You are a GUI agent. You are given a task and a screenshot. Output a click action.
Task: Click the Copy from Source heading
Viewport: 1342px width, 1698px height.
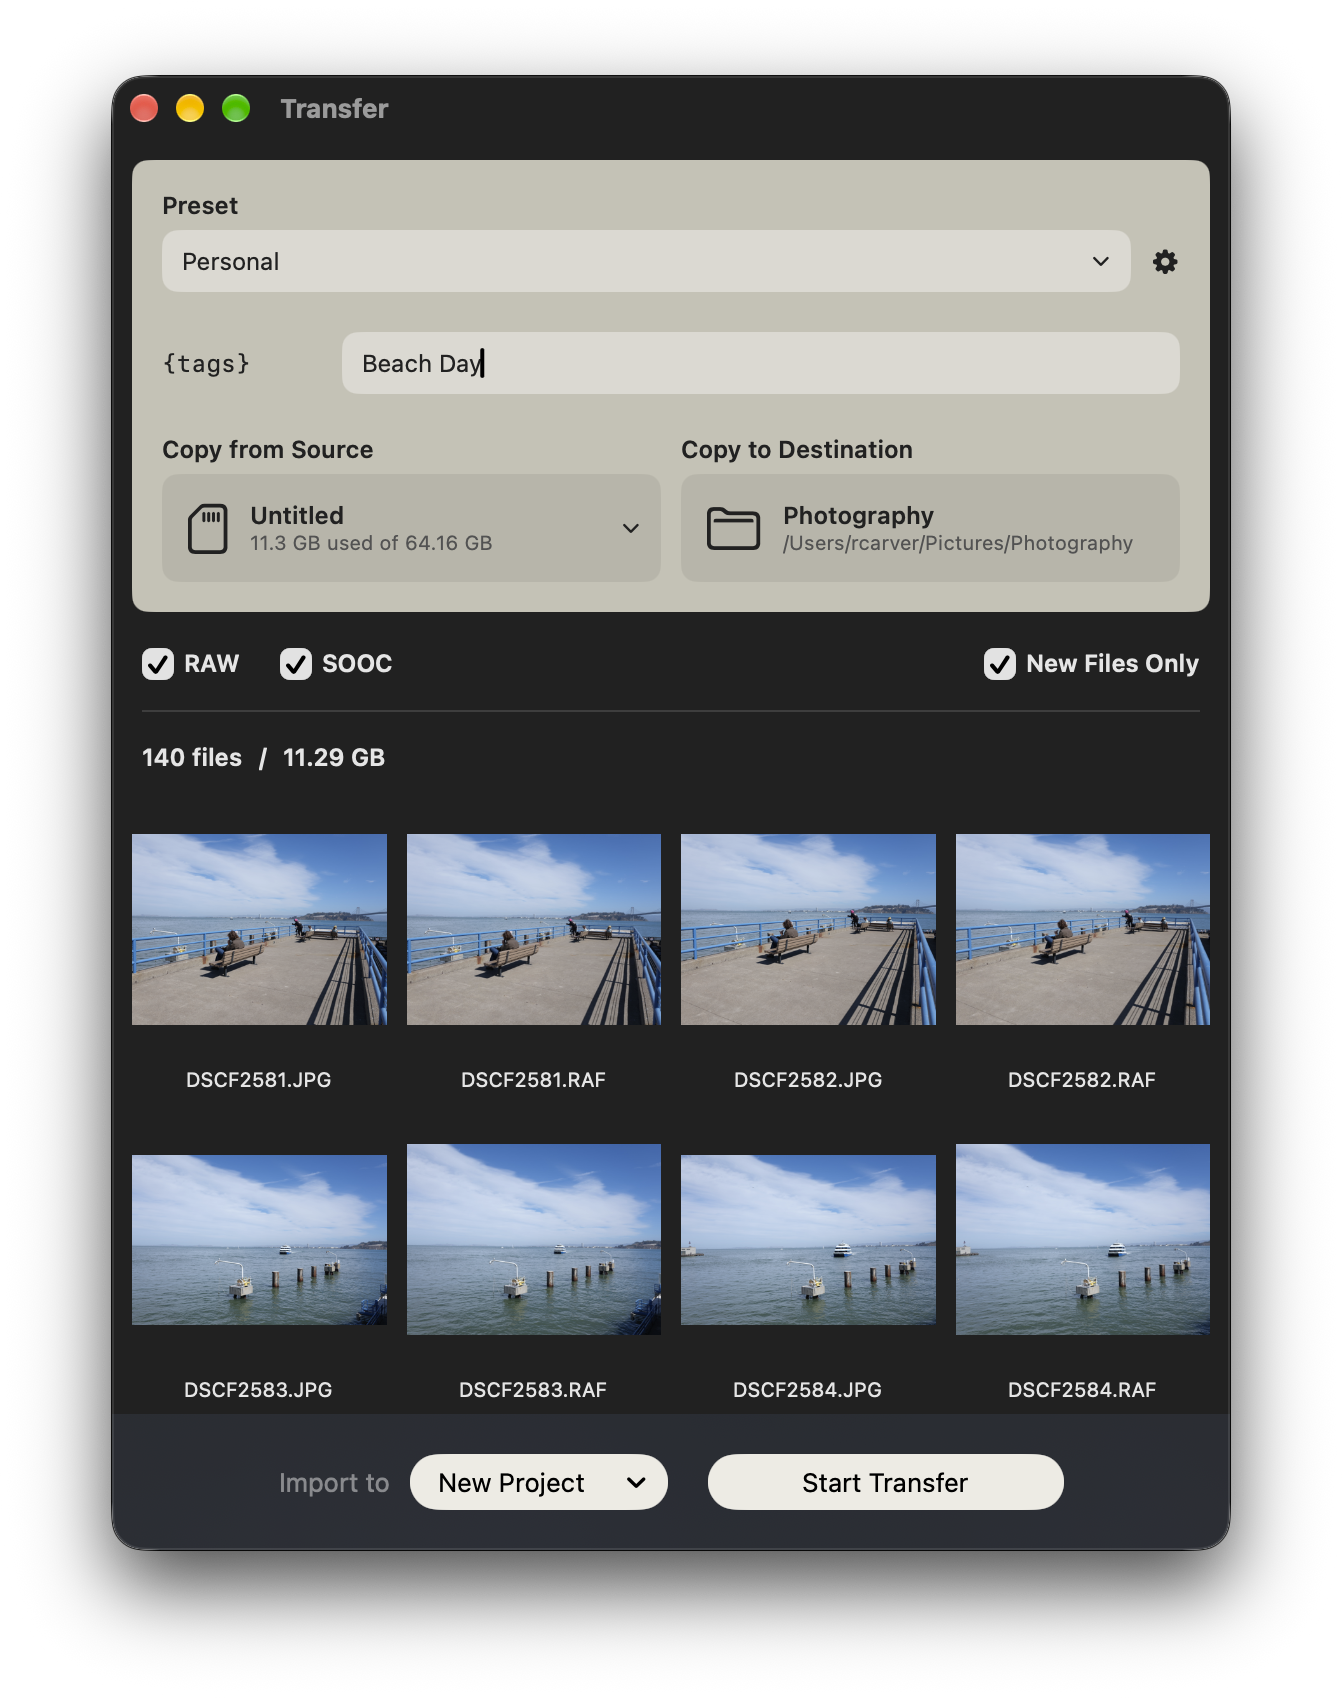click(268, 450)
